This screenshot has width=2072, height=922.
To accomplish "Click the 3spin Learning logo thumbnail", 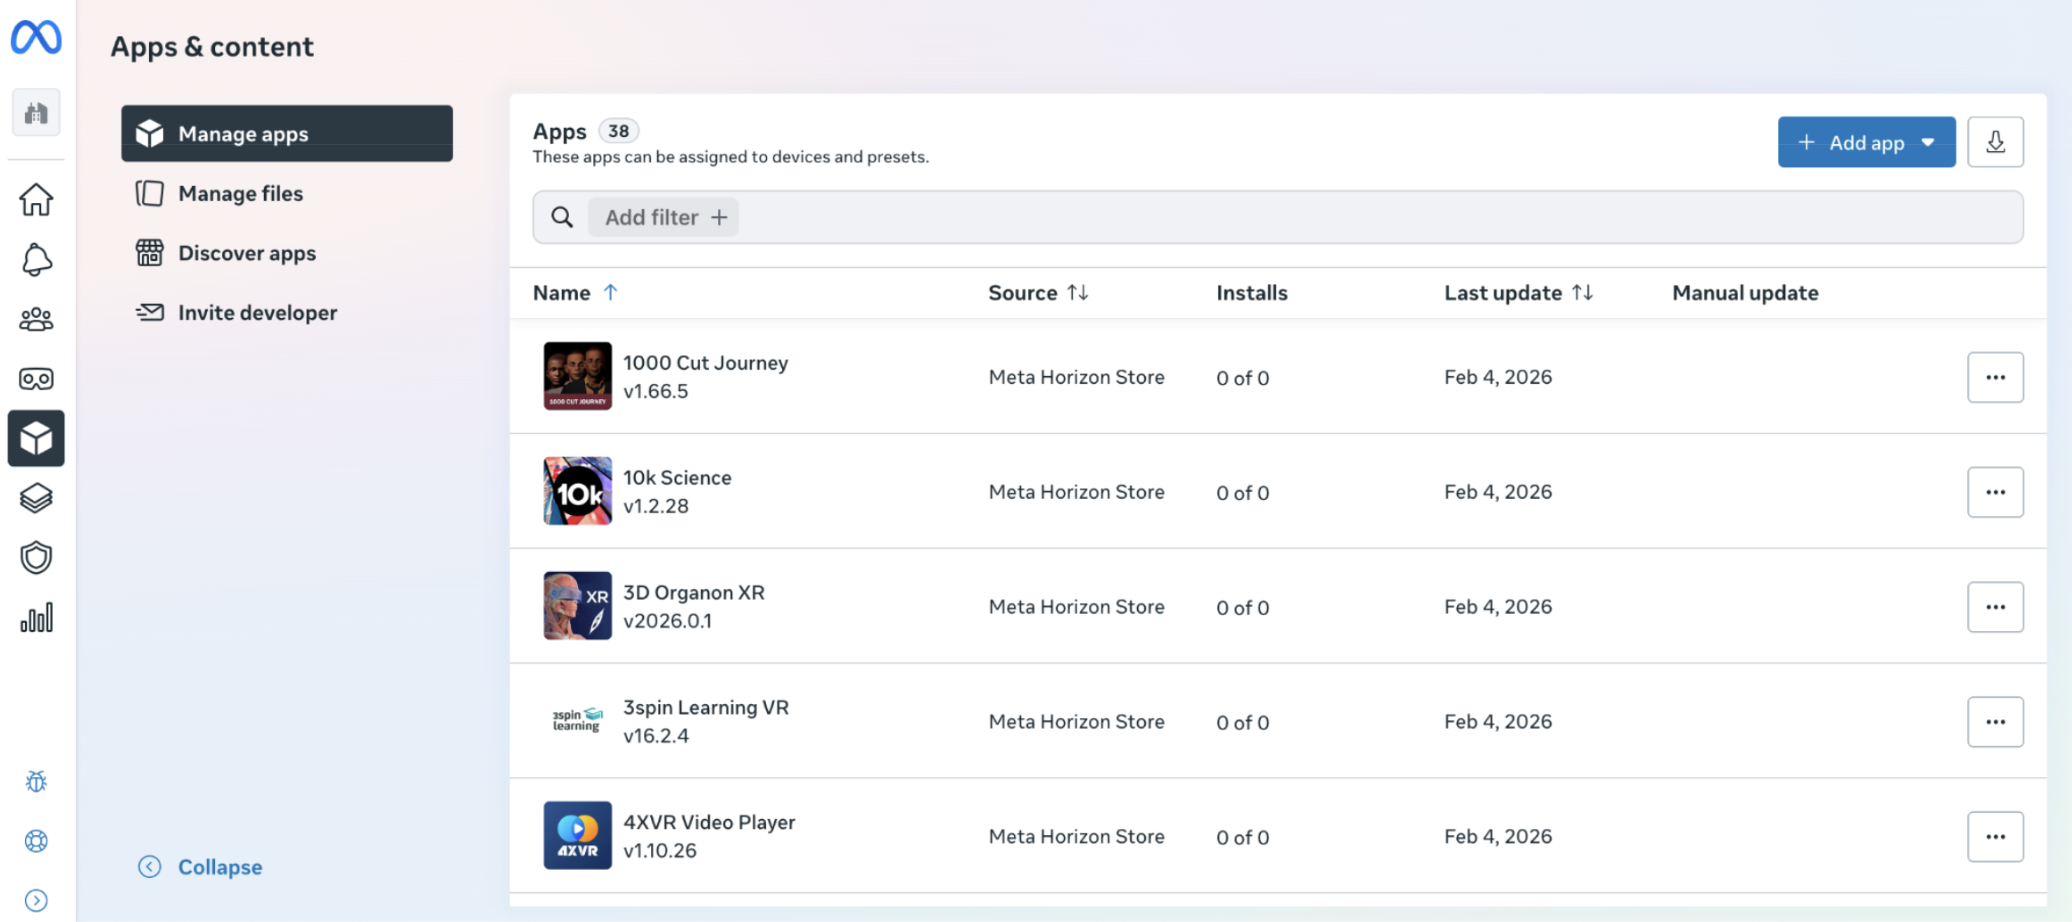I will [x=577, y=721].
